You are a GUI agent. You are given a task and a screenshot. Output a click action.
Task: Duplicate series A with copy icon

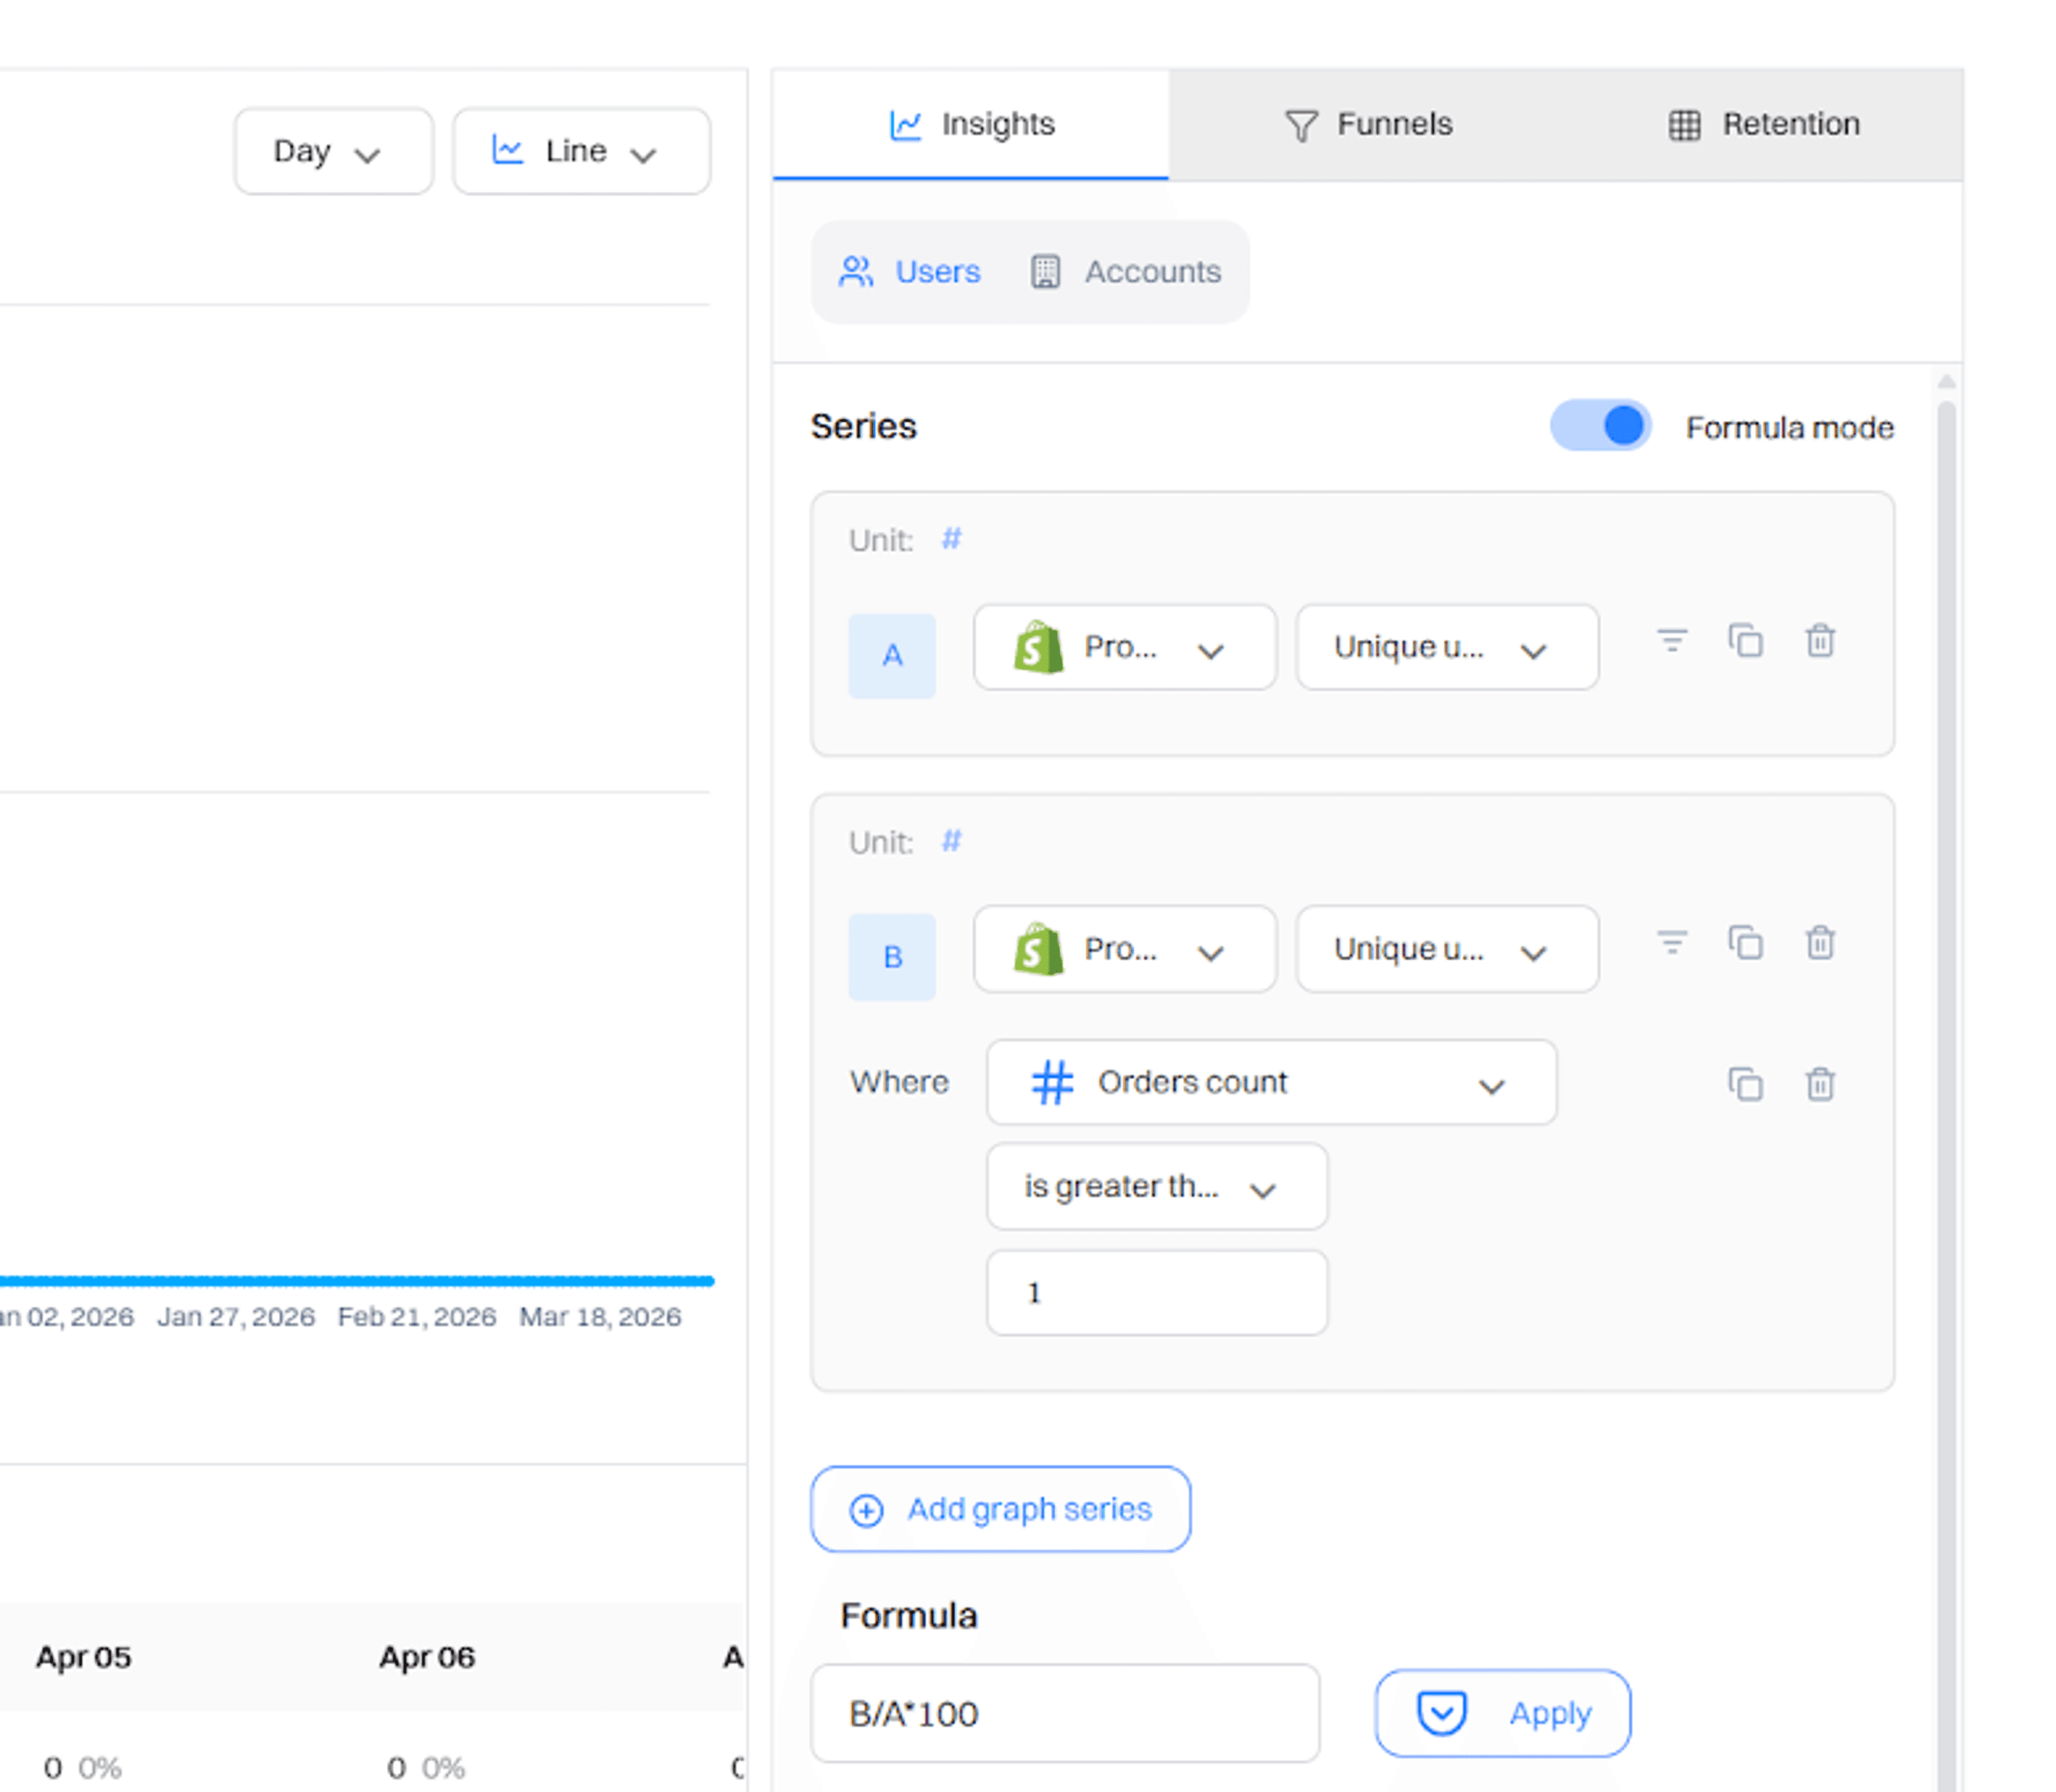pos(1745,640)
